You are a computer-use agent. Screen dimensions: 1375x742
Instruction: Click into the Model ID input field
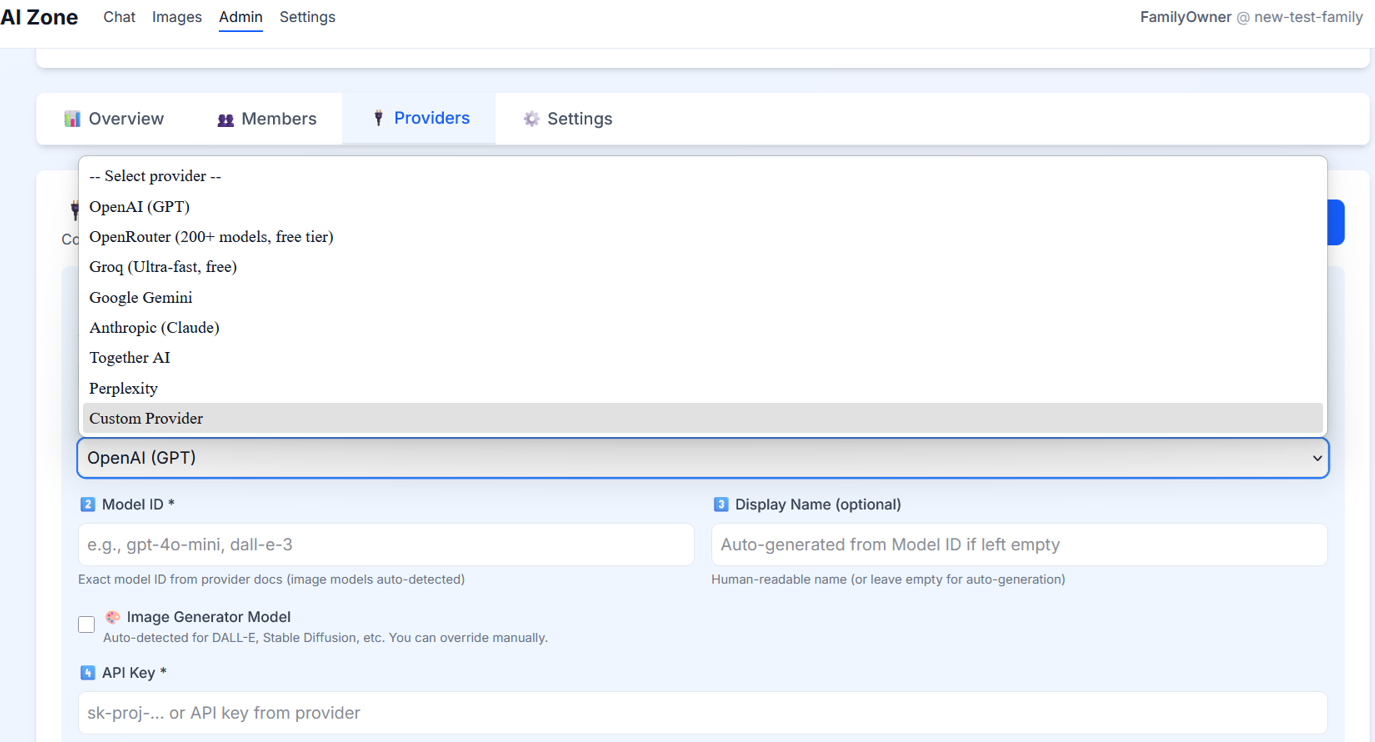point(386,545)
